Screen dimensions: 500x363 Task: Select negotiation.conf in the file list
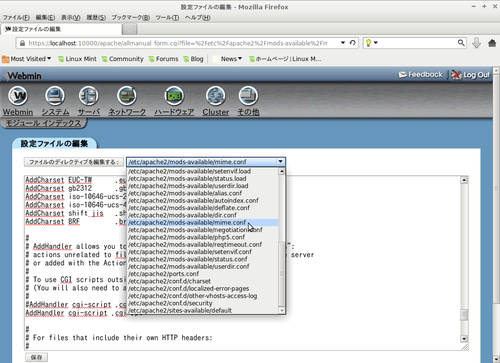[203, 230]
